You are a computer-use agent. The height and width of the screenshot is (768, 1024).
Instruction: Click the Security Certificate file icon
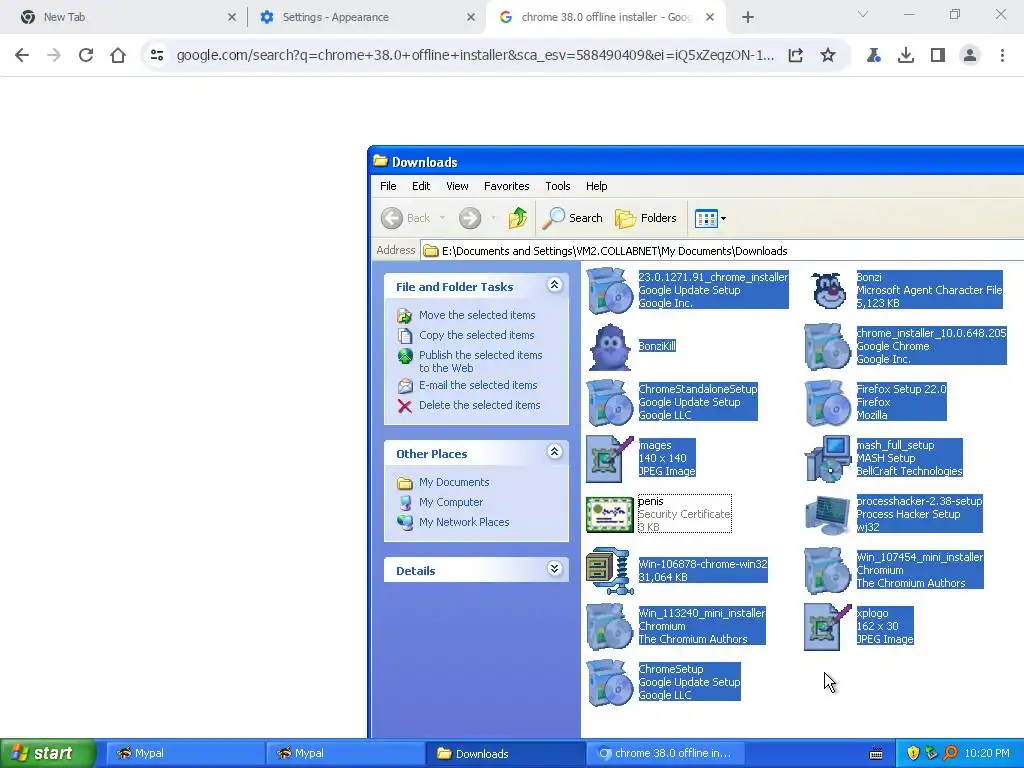[610, 515]
